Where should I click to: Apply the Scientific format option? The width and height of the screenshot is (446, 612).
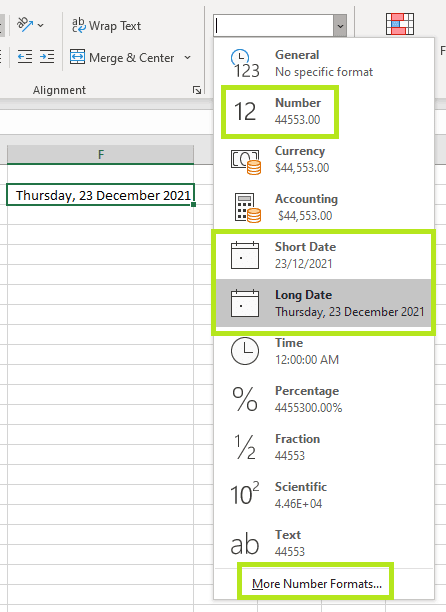pos(324,495)
